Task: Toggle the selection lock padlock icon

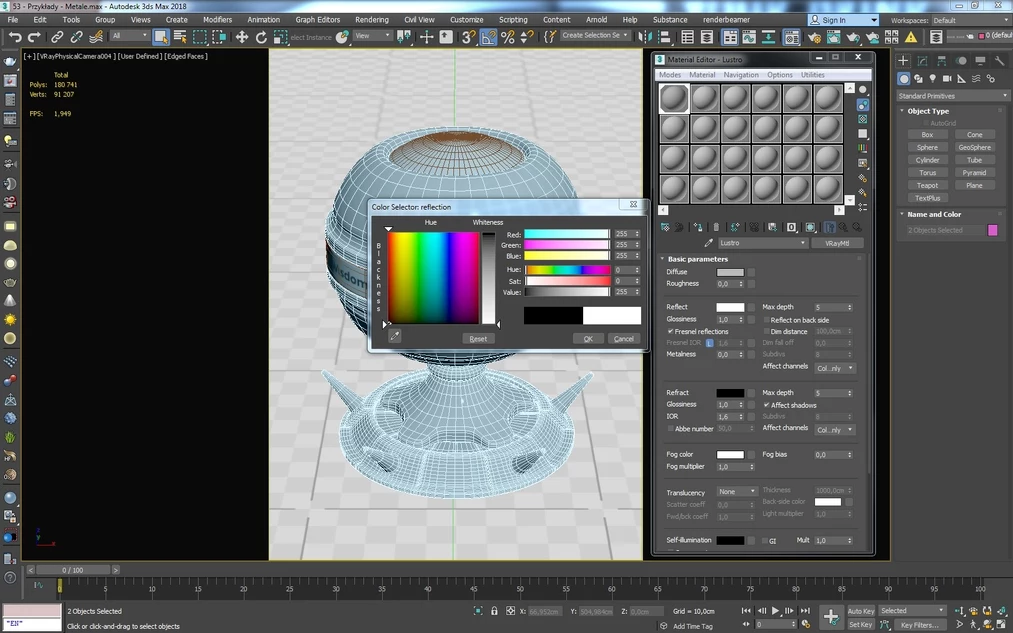Action: (x=494, y=610)
